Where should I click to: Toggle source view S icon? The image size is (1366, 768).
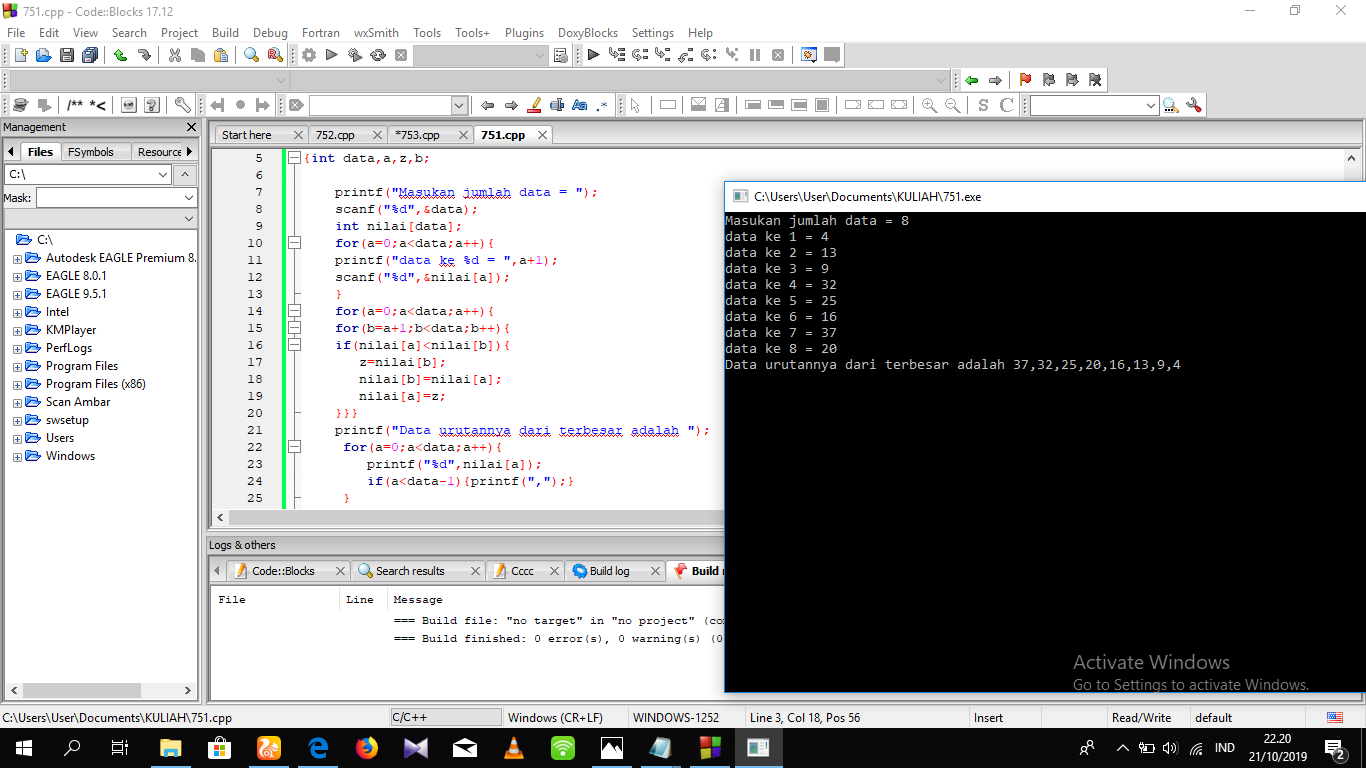coord(983,104)
